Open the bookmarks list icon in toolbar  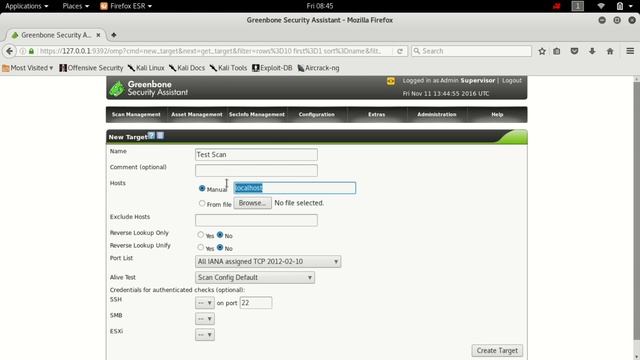(557, 51)
